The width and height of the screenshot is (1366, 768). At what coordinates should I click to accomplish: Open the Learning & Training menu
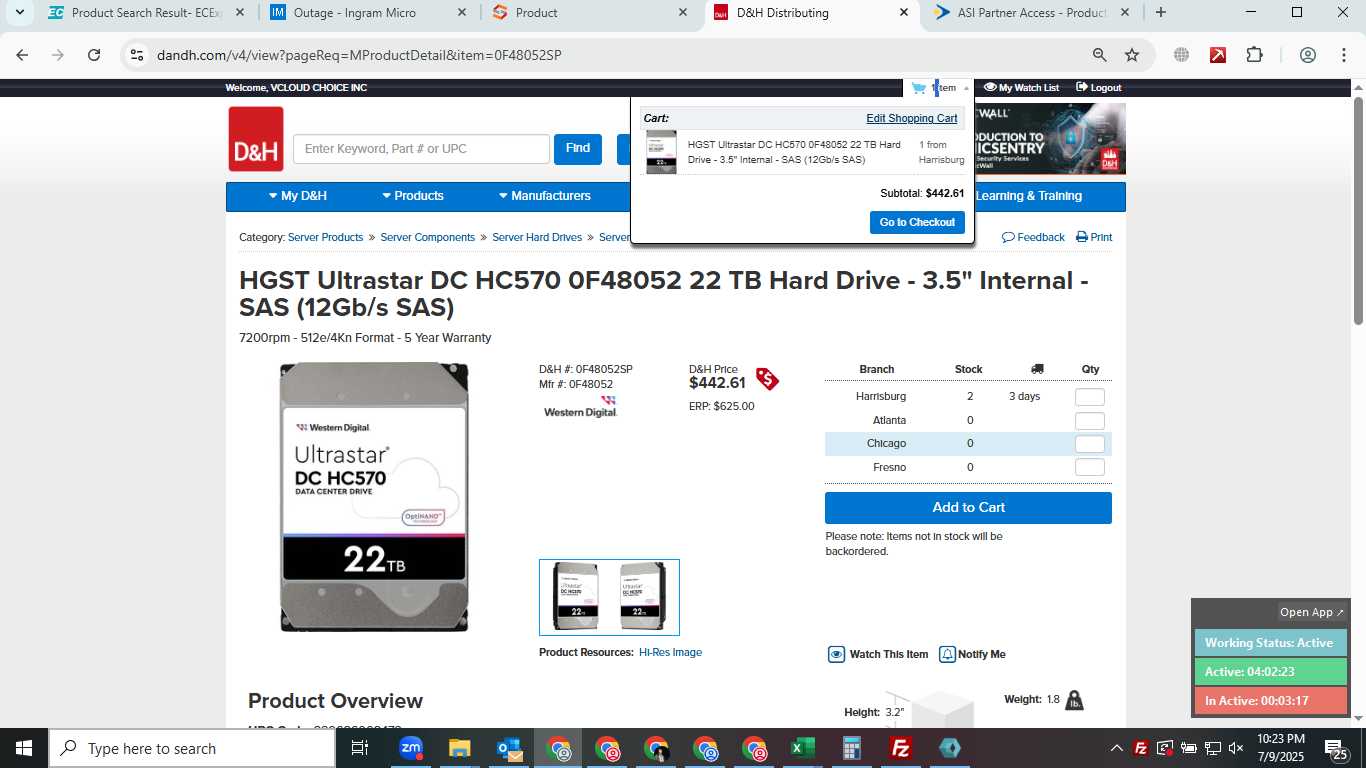coord(1028,196)
